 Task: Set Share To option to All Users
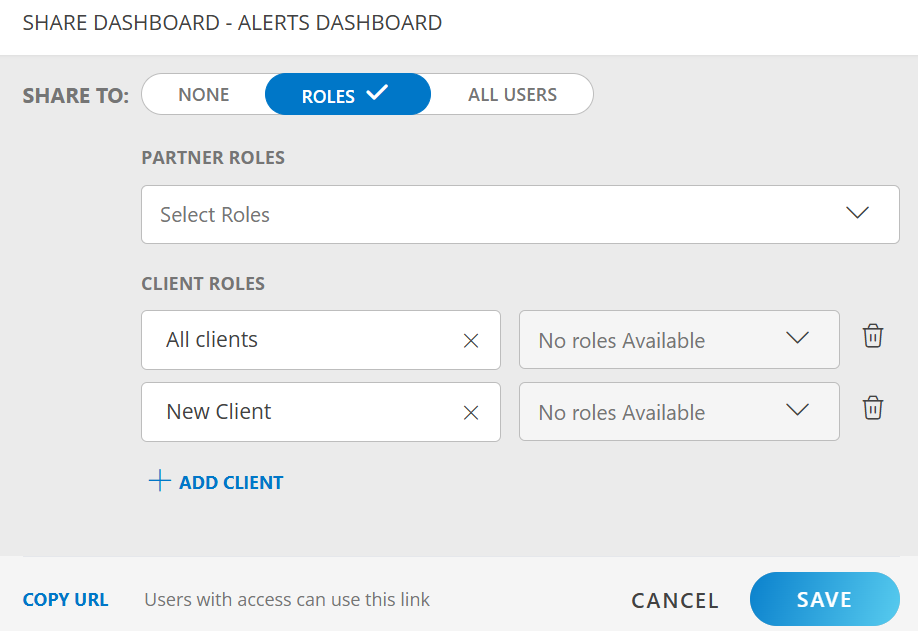tap(512, 95)
